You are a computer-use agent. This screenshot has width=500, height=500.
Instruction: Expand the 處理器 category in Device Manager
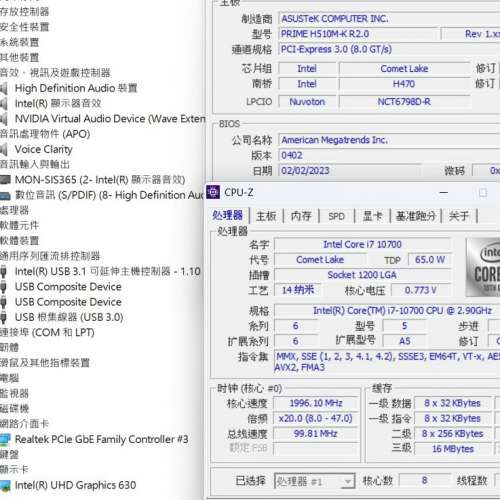pos(14,210)
